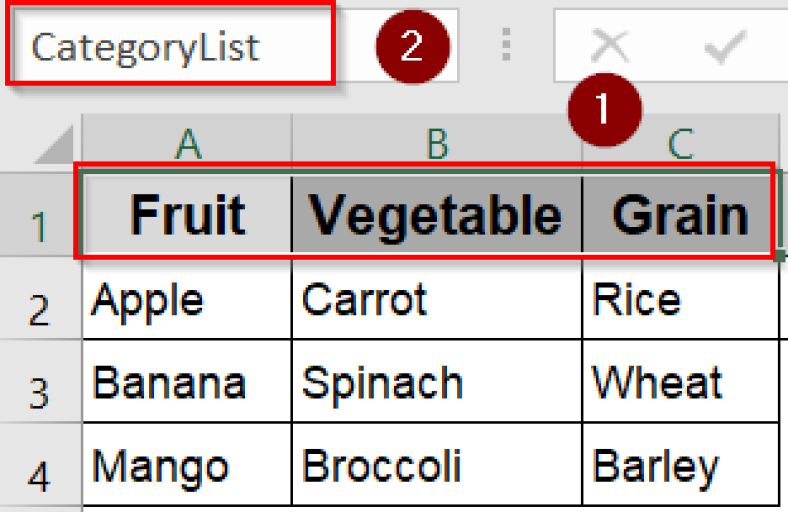Click the formula bar three-dot resize handle
This screenshot has height=512, width=788.
point(507,46)
